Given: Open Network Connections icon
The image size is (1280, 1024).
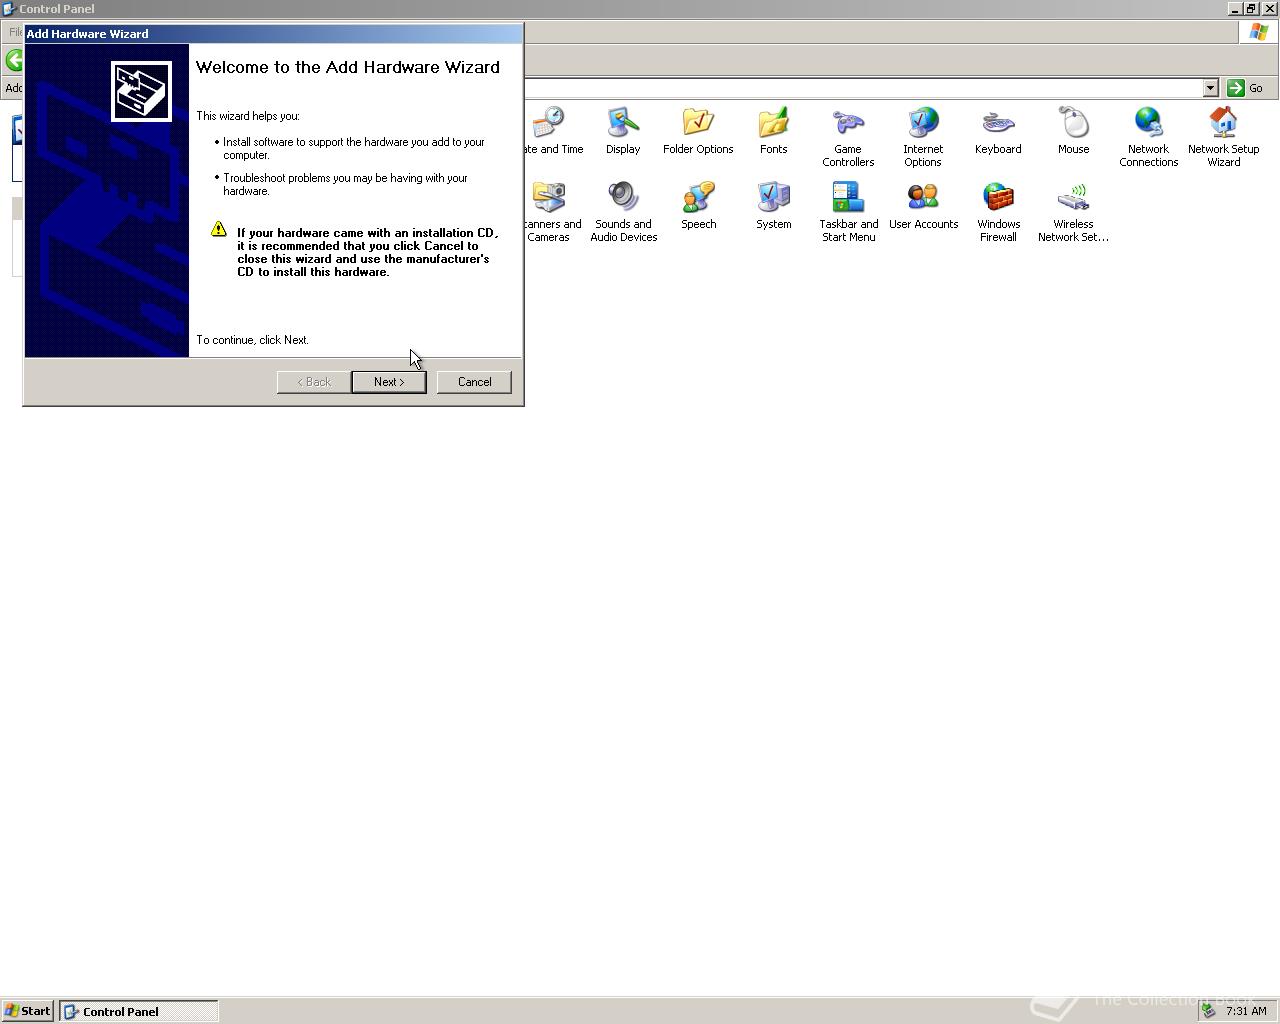Looking at the screenshot, I should click(1148, 124).
